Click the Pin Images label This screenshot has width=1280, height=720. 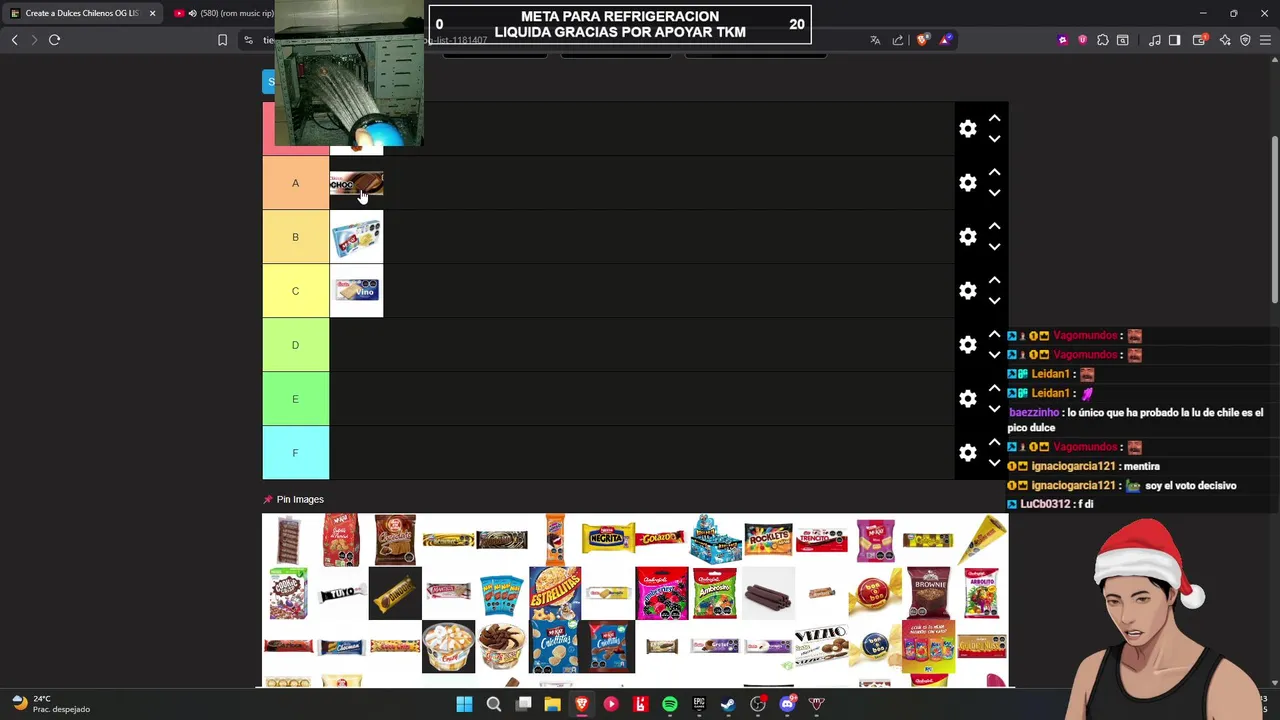[300, 499]
